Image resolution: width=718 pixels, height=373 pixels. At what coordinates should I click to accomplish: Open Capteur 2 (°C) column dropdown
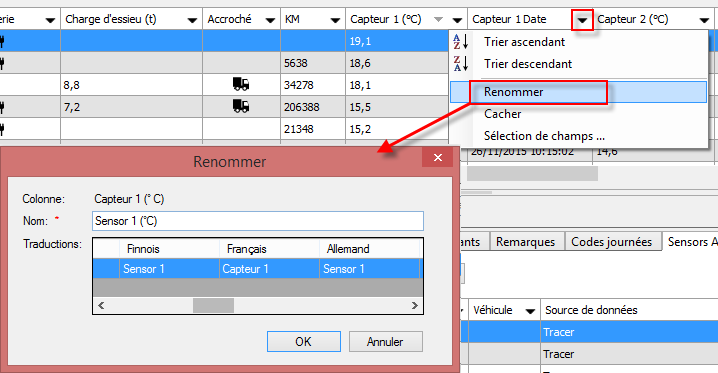click(x=704, y=20)
